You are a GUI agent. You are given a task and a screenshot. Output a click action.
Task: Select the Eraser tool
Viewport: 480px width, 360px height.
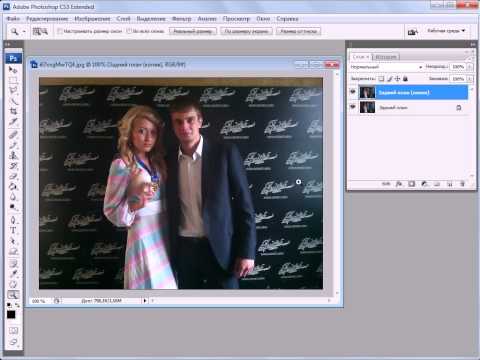[x=13, y=176]
